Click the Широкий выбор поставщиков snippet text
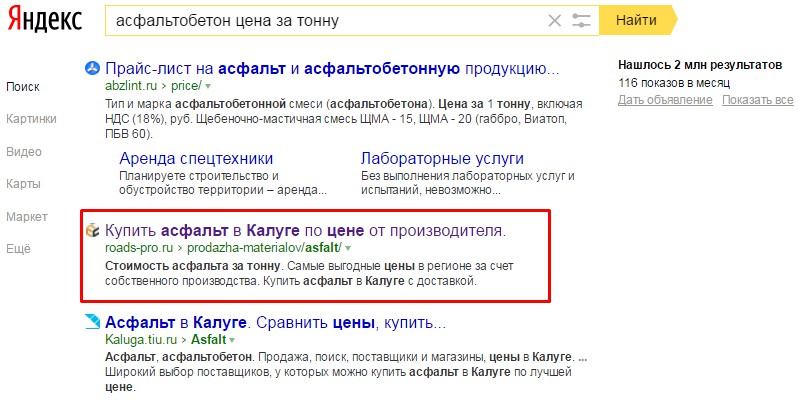The width and height of the screenshot is (799, 405). [x=338, y=379]
